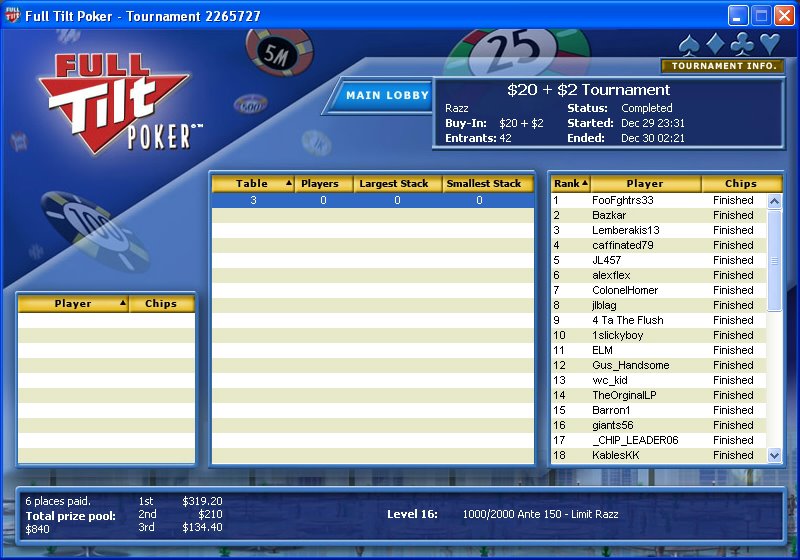Select player TheOrginalLP row

[659, 395]
